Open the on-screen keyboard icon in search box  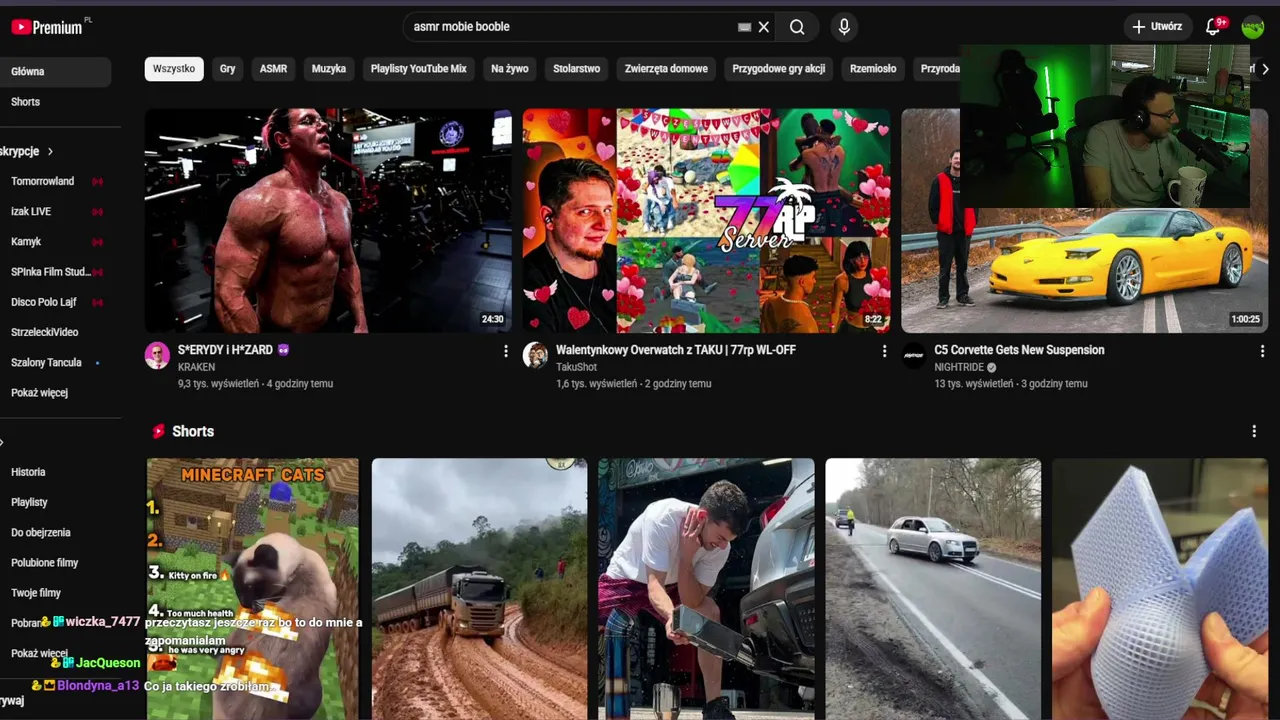pyautogui.click(x=744, y=27)
